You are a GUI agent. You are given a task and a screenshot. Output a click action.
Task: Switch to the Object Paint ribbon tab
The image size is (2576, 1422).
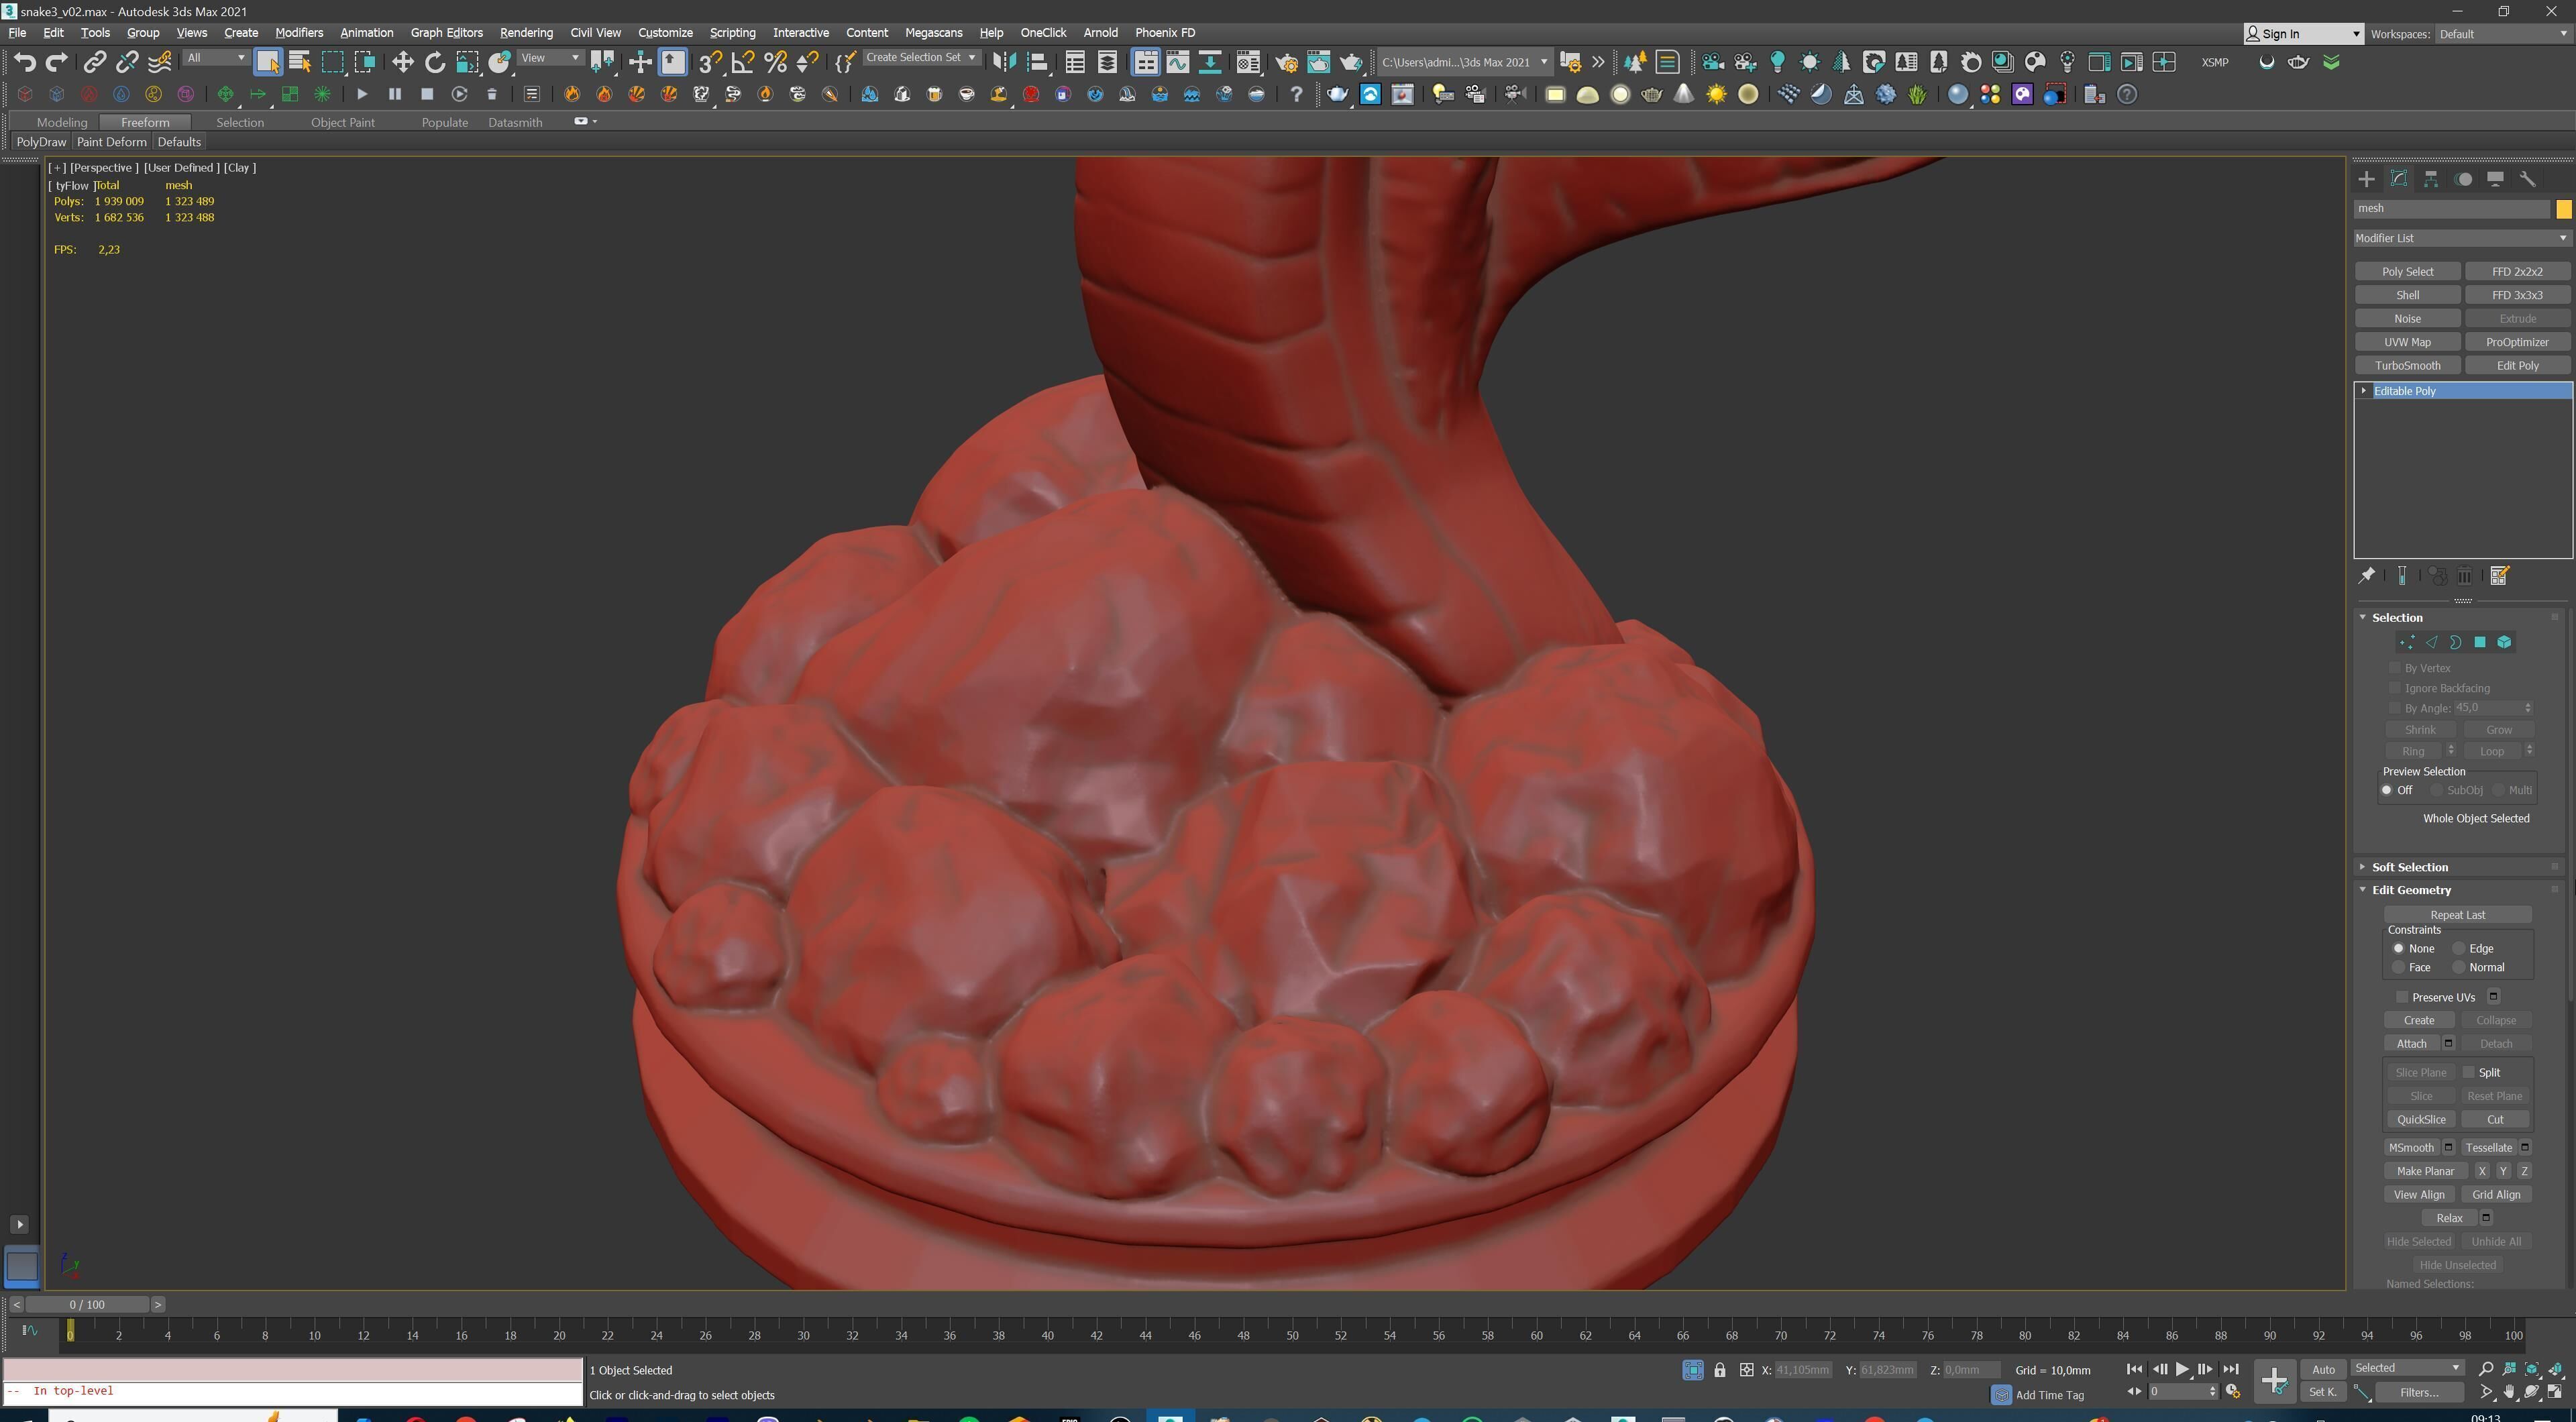coord(342,122)
